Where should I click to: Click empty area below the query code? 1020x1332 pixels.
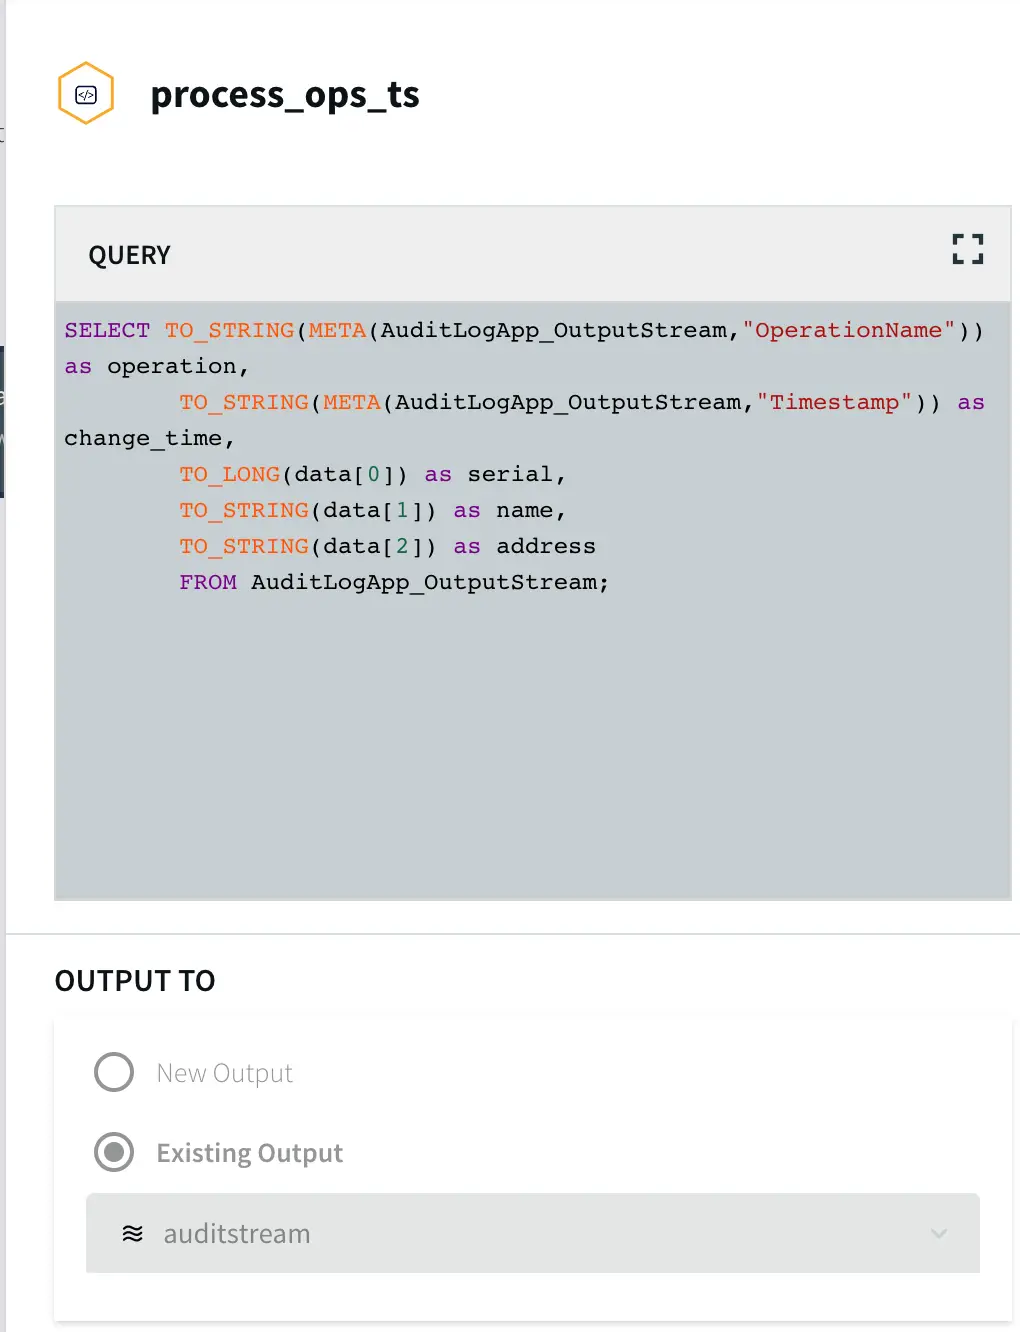532,750
